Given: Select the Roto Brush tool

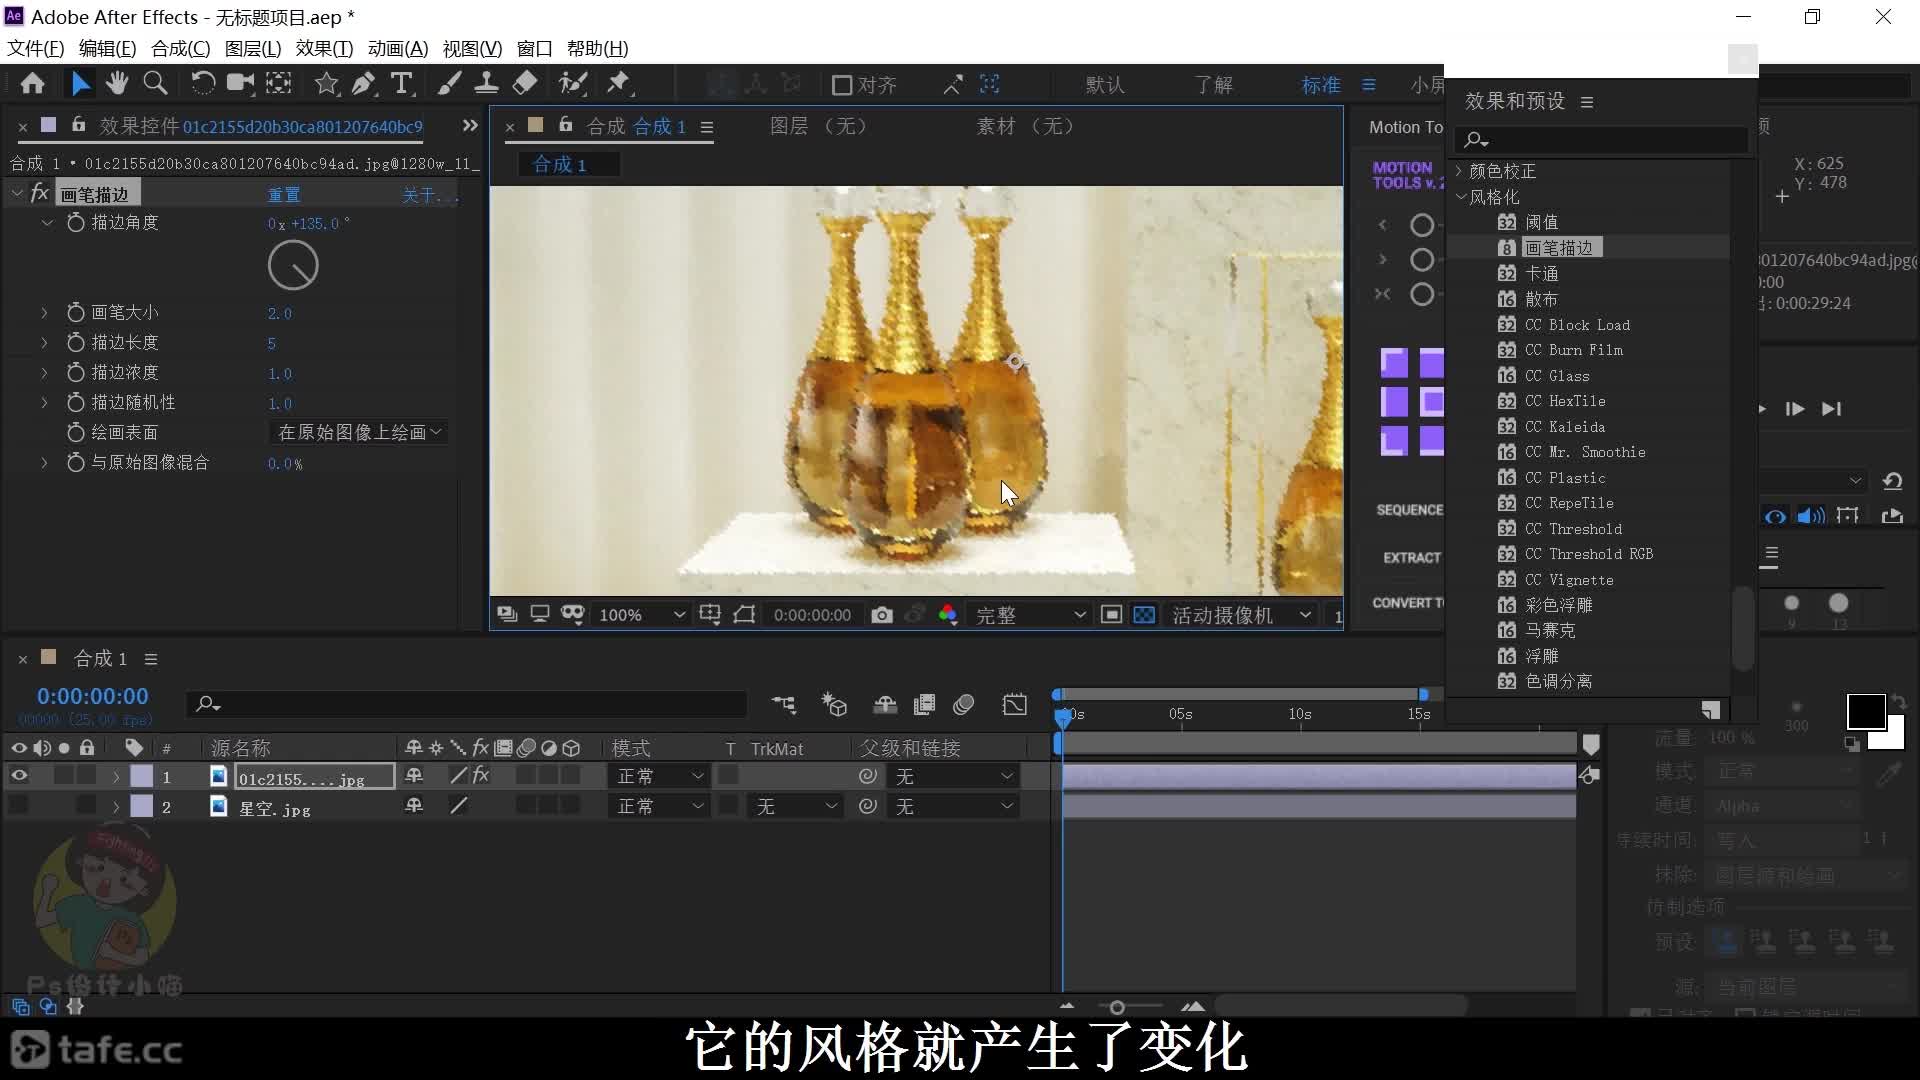Looking at the screenshot, I should 572,84.
